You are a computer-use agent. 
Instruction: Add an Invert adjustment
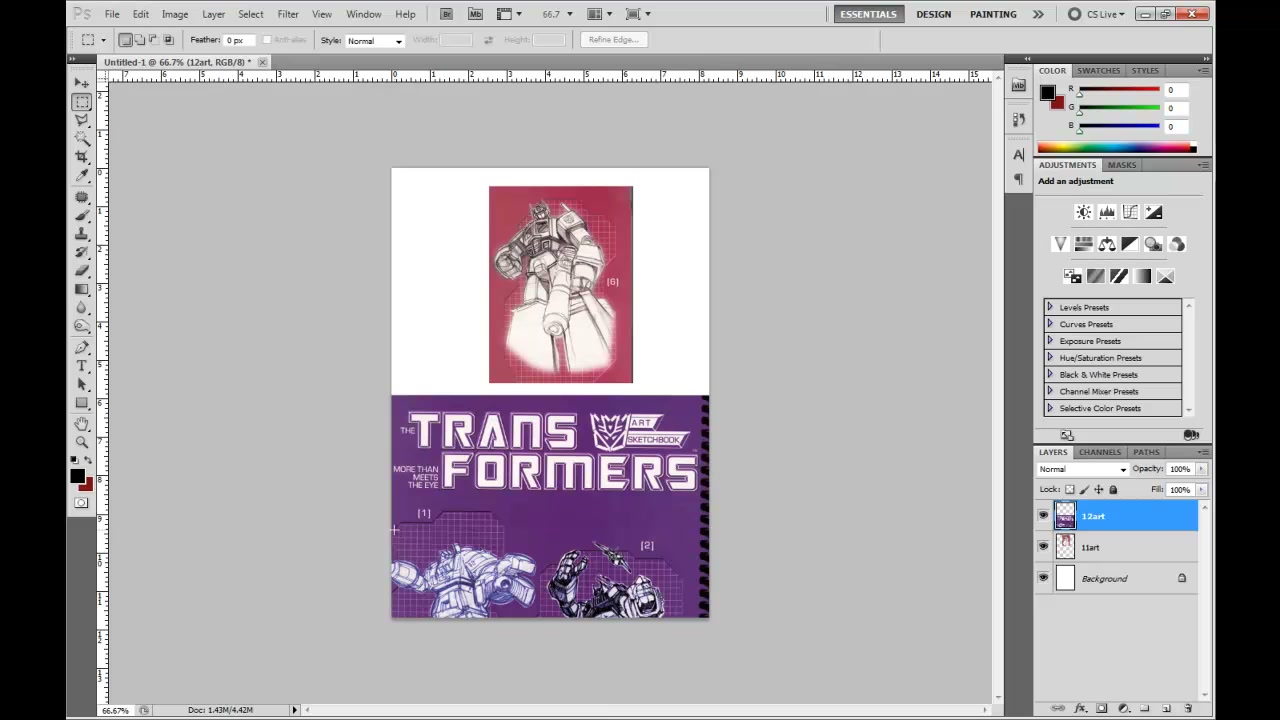[1072, 276]
